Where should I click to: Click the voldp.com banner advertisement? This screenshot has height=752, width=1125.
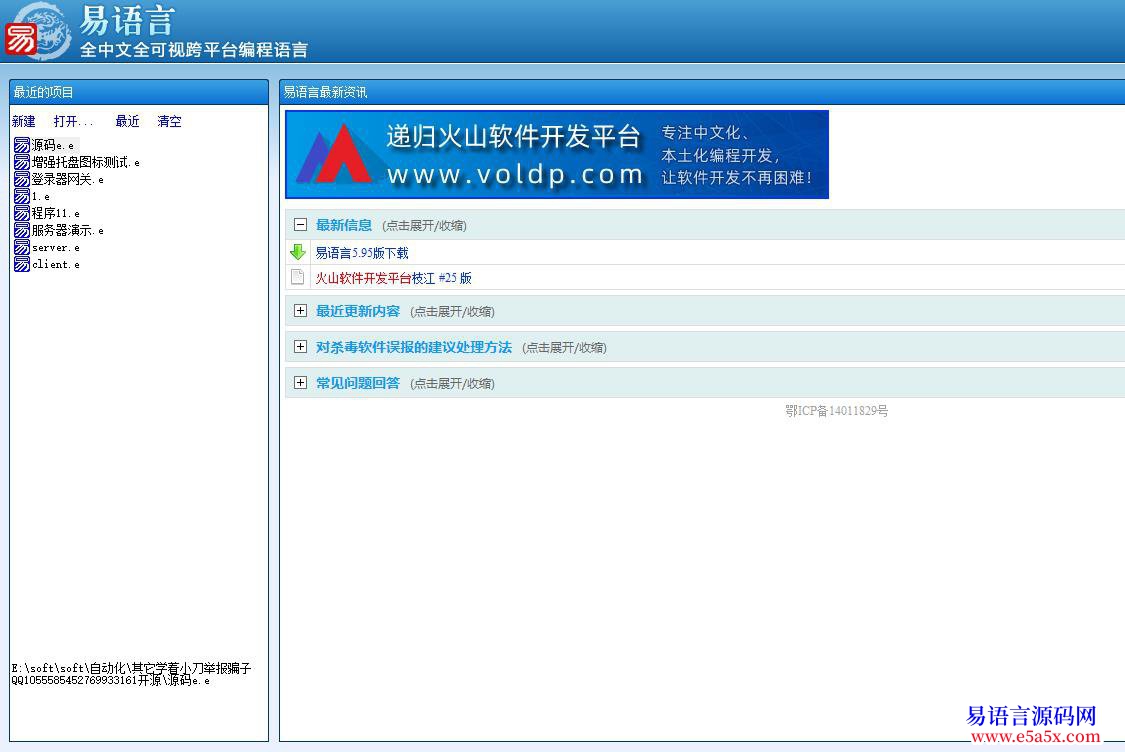tap(556, 154)
